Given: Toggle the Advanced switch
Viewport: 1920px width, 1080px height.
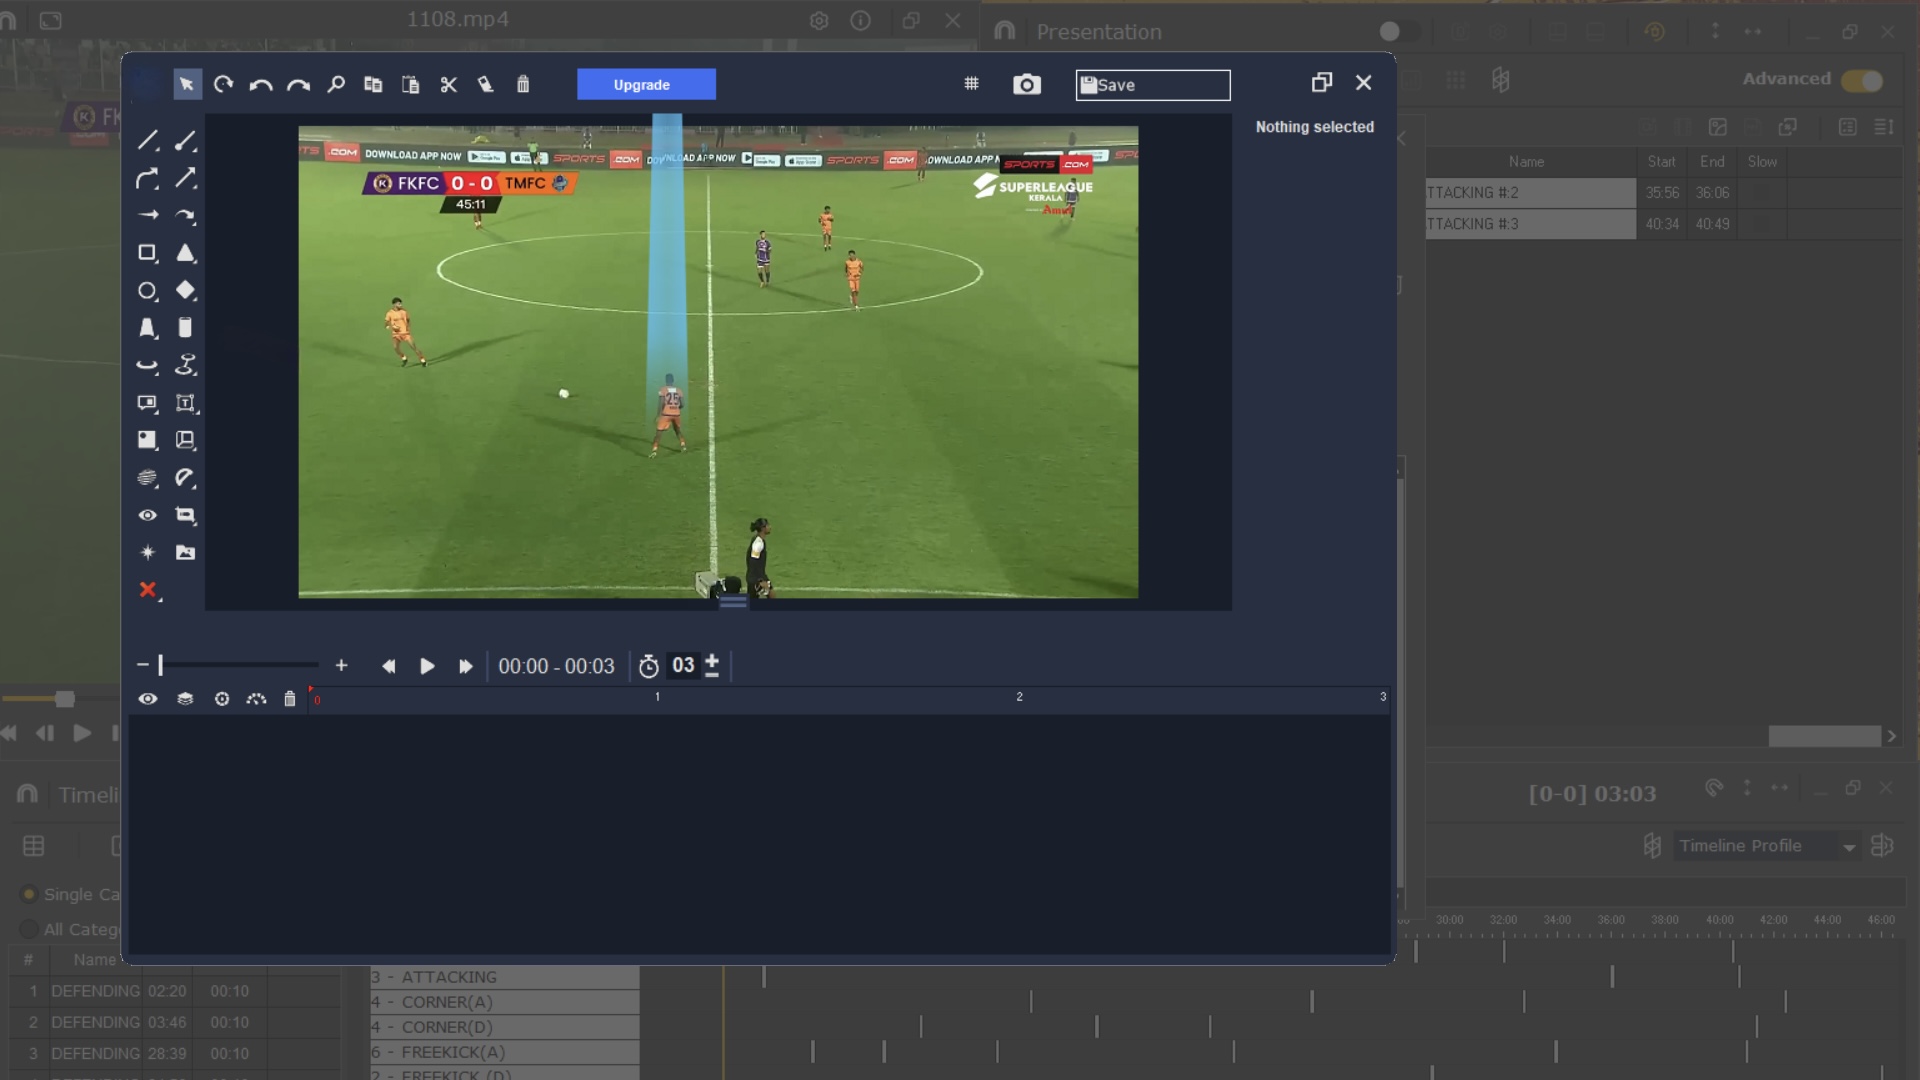Looking at the screenshot, I should click(x=1861, y=80).
